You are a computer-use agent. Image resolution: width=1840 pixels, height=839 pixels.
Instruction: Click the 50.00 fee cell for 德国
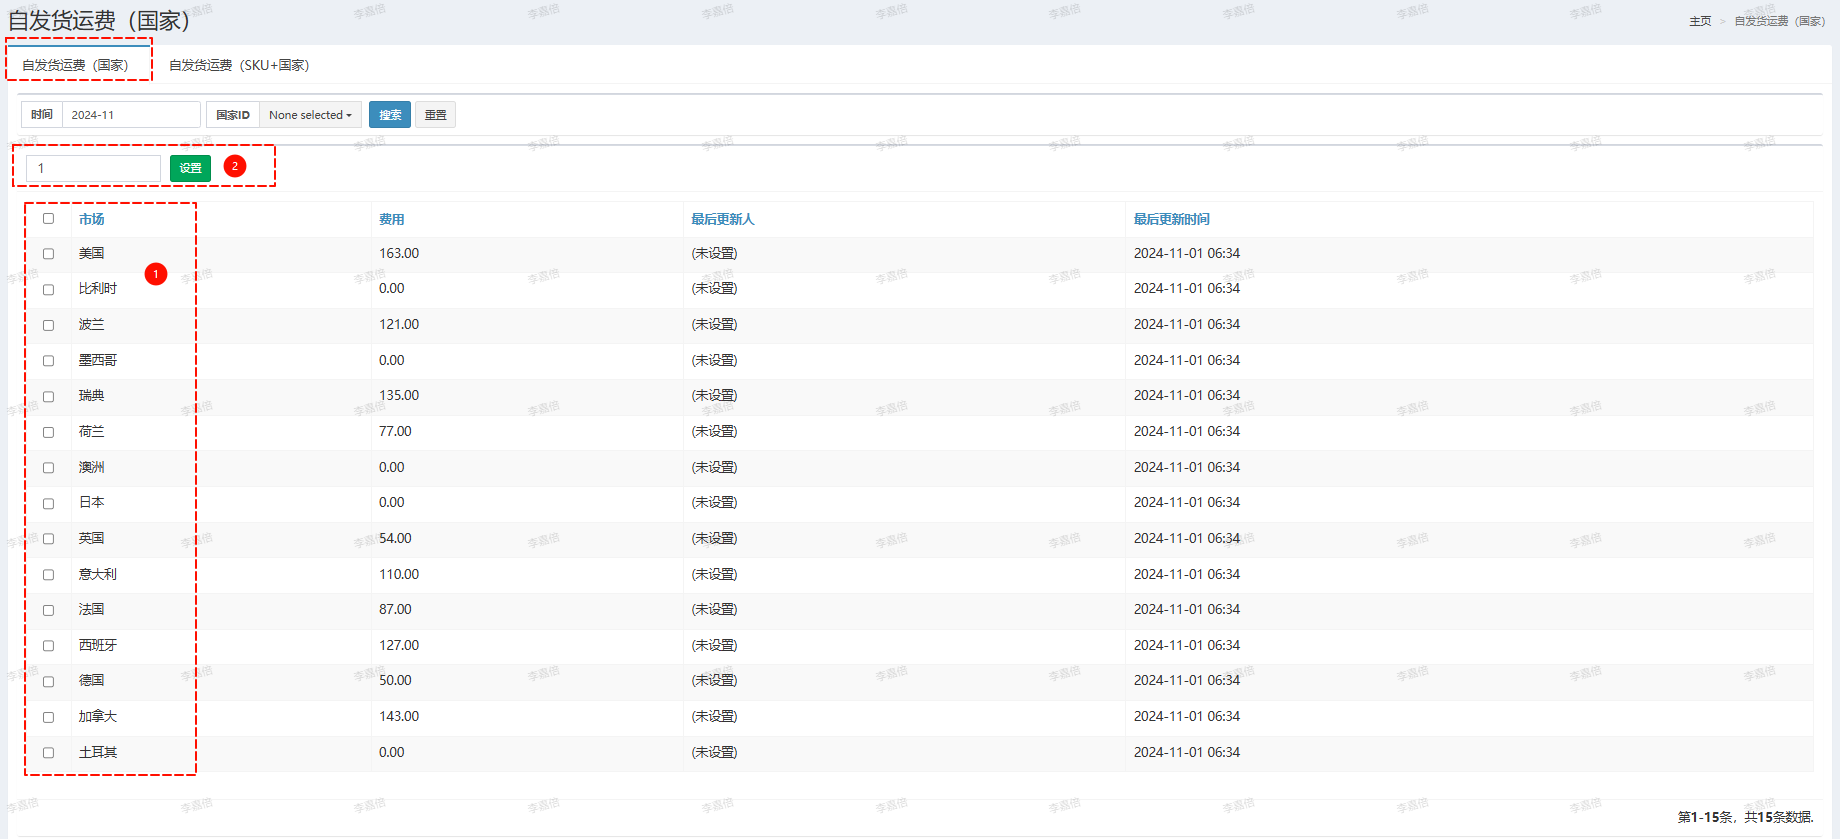(x=395, y=680)
